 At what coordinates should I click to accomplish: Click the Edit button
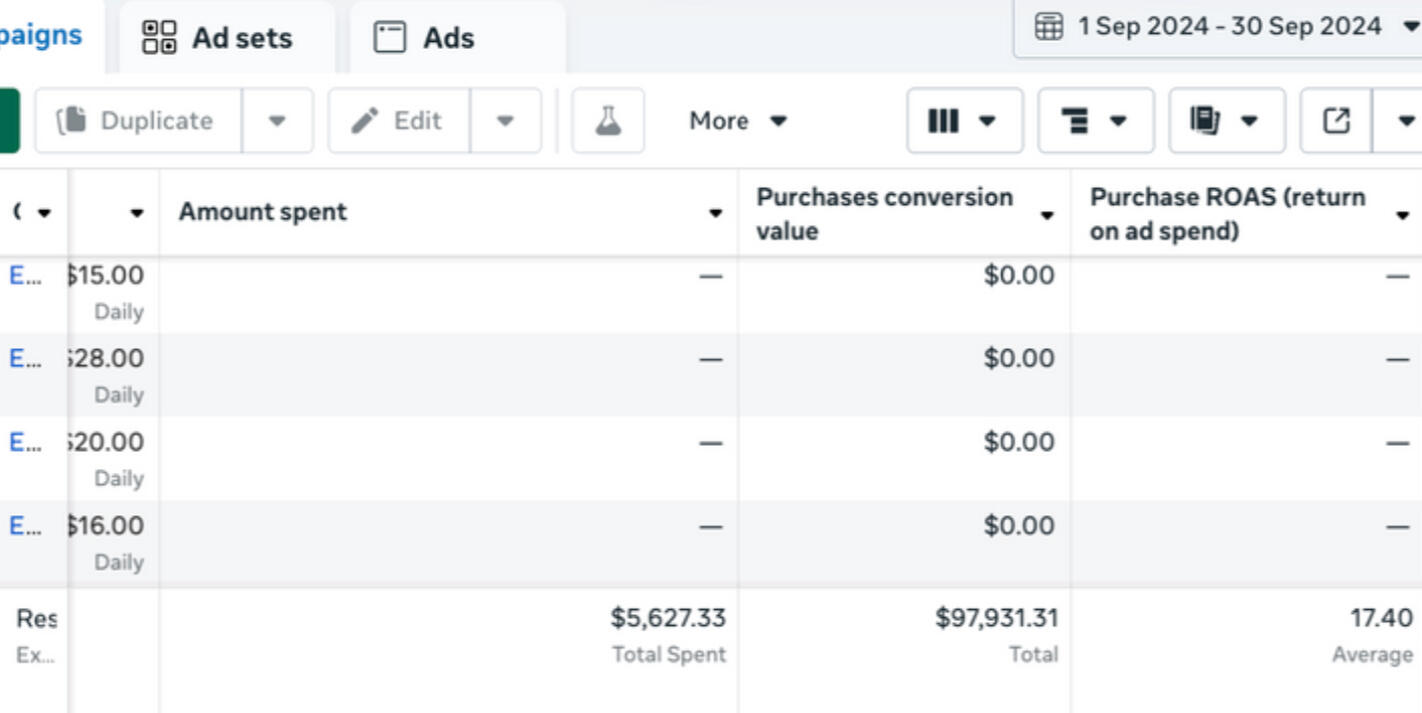pos(399,121)
